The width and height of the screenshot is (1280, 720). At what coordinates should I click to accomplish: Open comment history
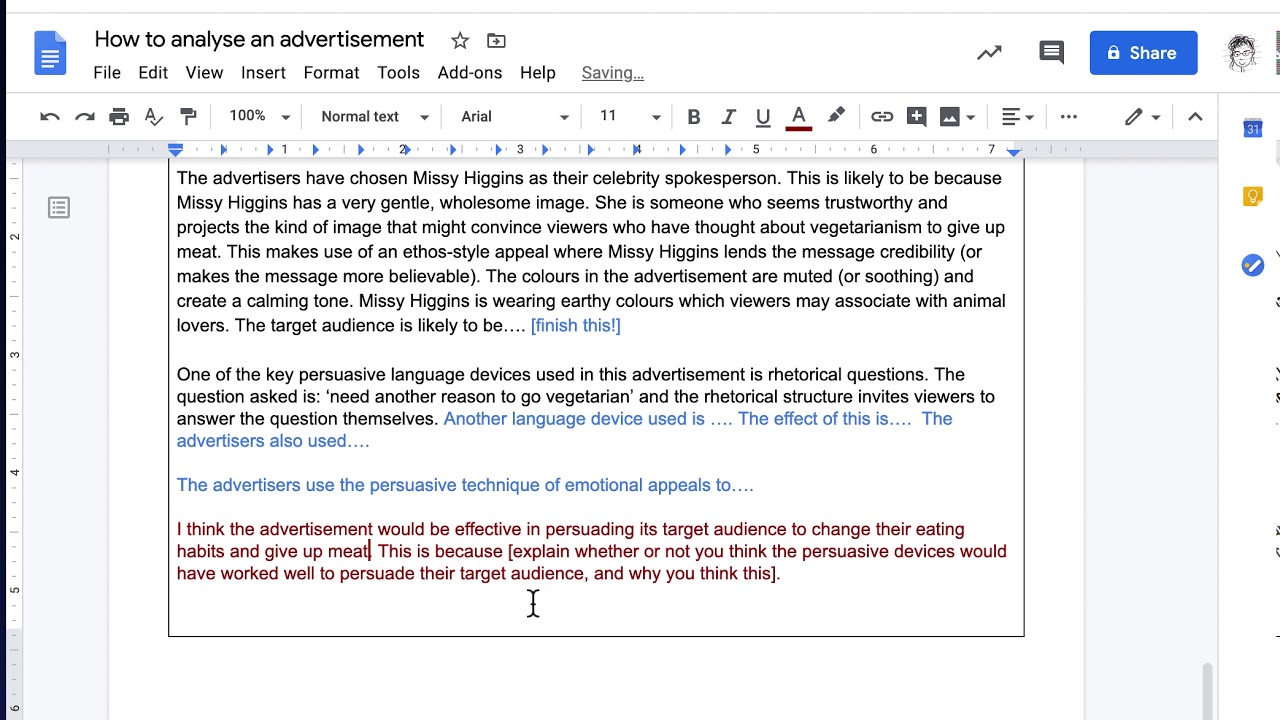click(1051, 53)
